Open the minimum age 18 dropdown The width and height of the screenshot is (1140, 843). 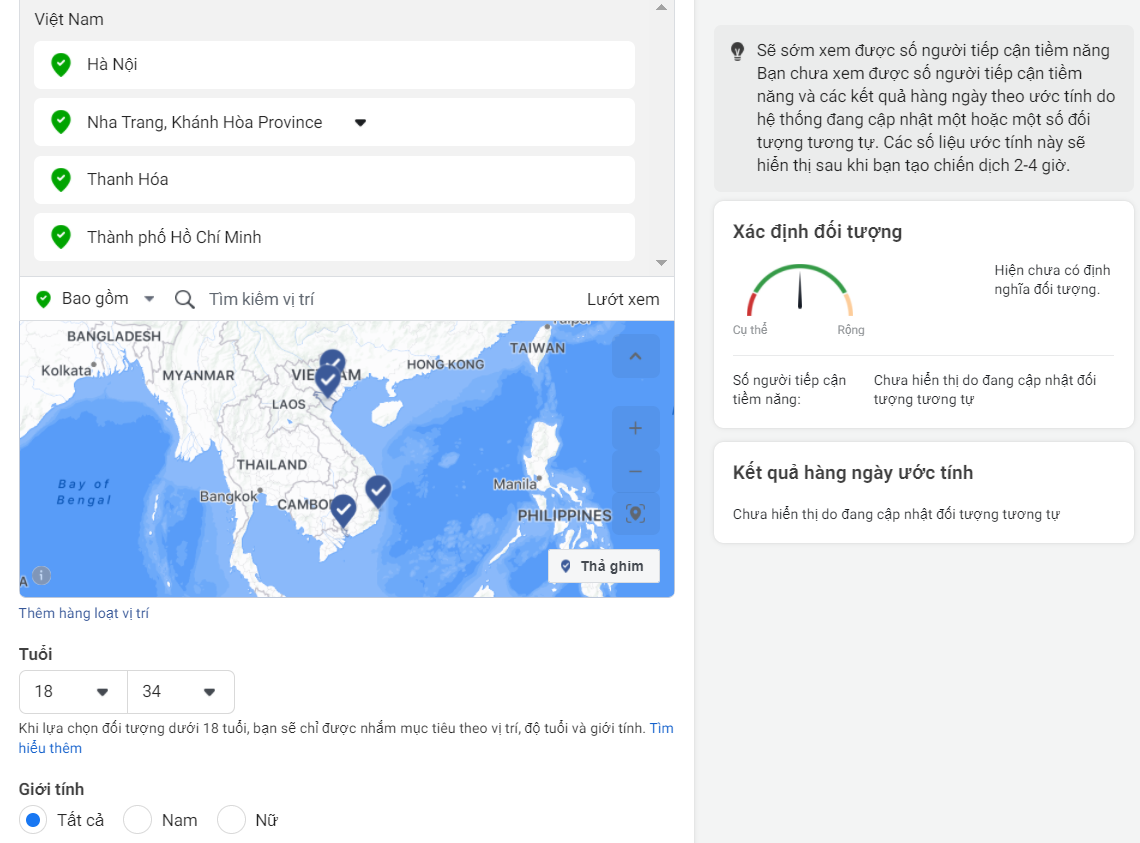coord(73,692)
